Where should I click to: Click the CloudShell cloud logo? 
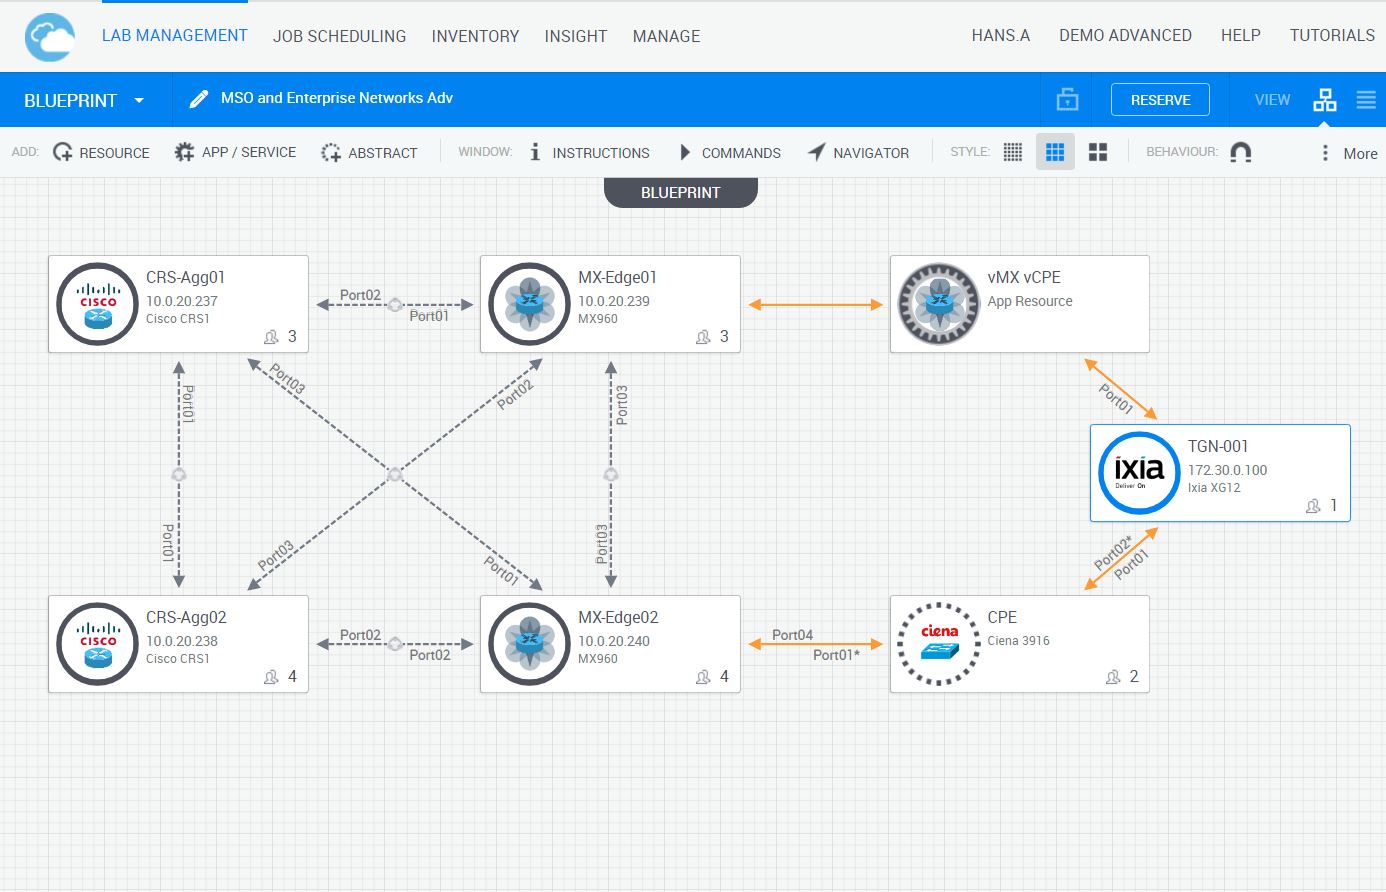coord(50,38)
